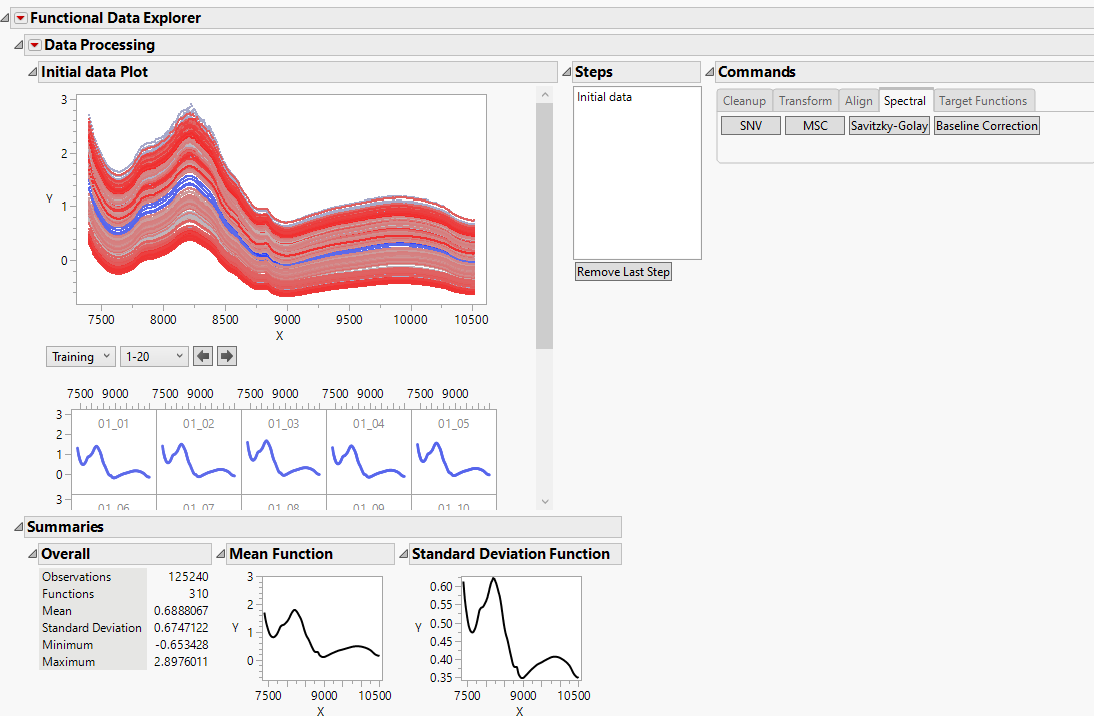Switch to the Transform tab
This screenshot has width=1094, height=716.
[805, 100]
